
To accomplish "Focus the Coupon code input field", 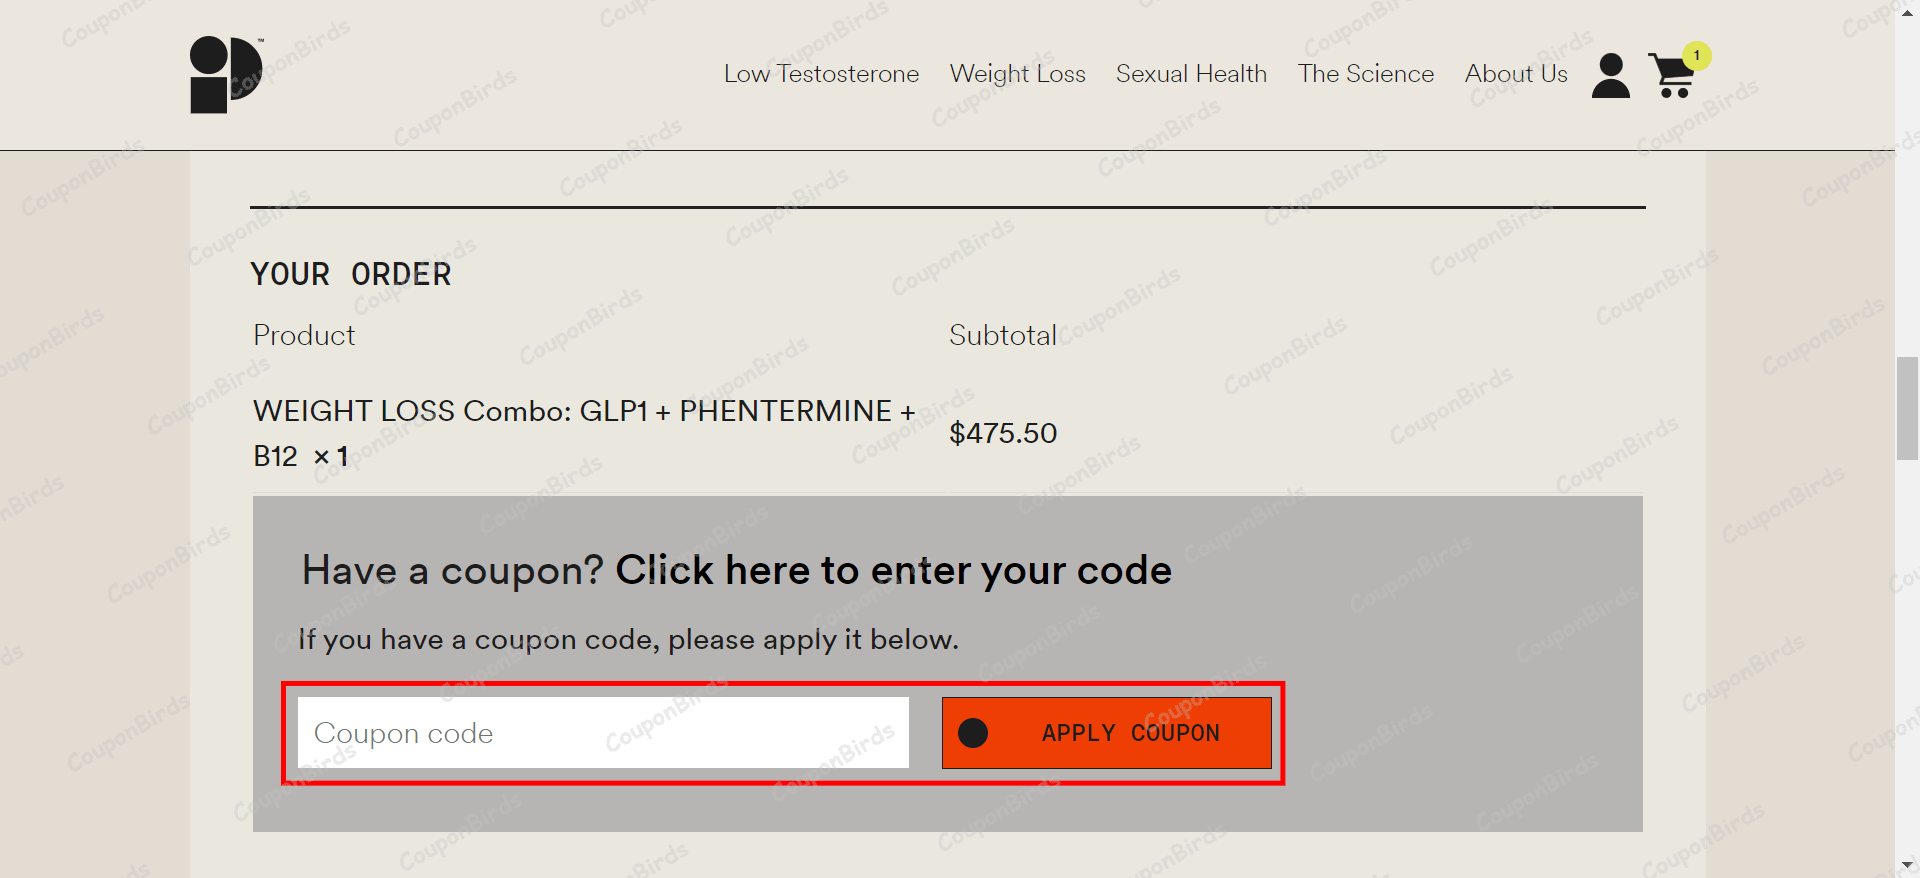I will [603, 733].
